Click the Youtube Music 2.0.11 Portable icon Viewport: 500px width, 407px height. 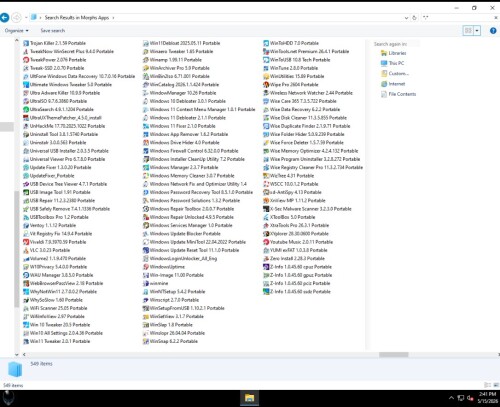[266, 242]
